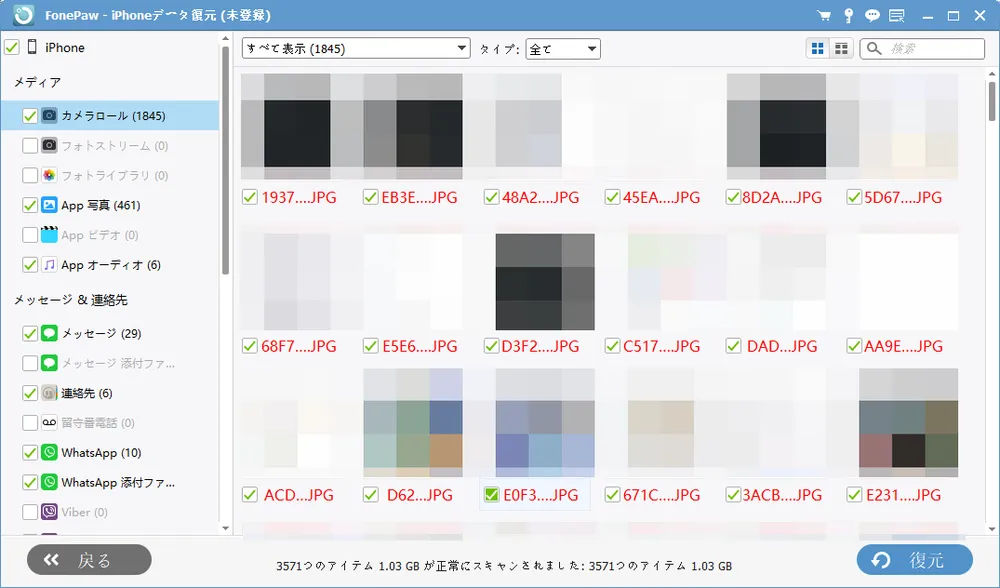Click the FonePaw logo icon
This screenshot has height=588, width=1000.
(24, 15)
